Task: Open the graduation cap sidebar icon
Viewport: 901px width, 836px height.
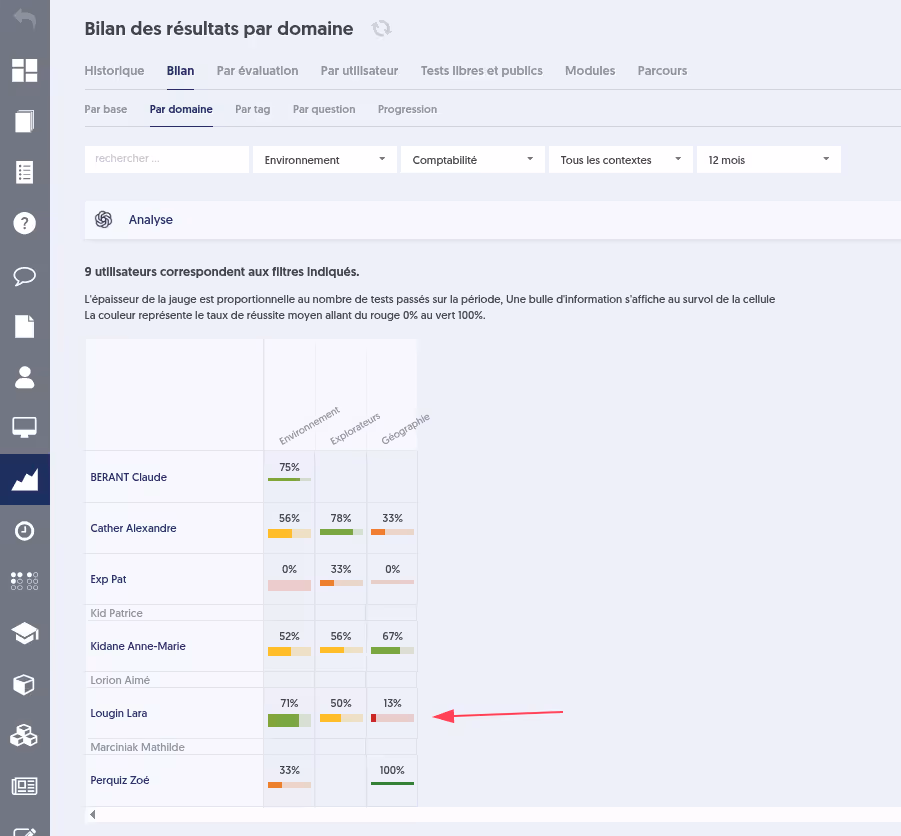Action: point(25,633)
